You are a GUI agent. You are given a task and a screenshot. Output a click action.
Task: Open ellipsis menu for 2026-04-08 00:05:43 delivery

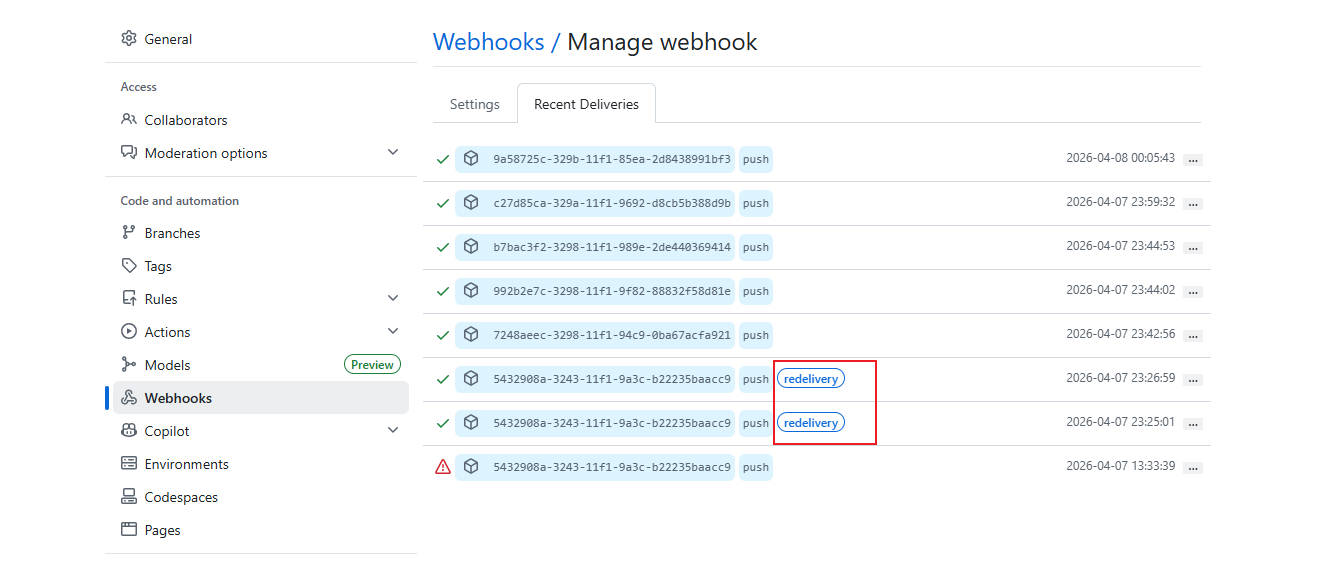coord(1193,160)
